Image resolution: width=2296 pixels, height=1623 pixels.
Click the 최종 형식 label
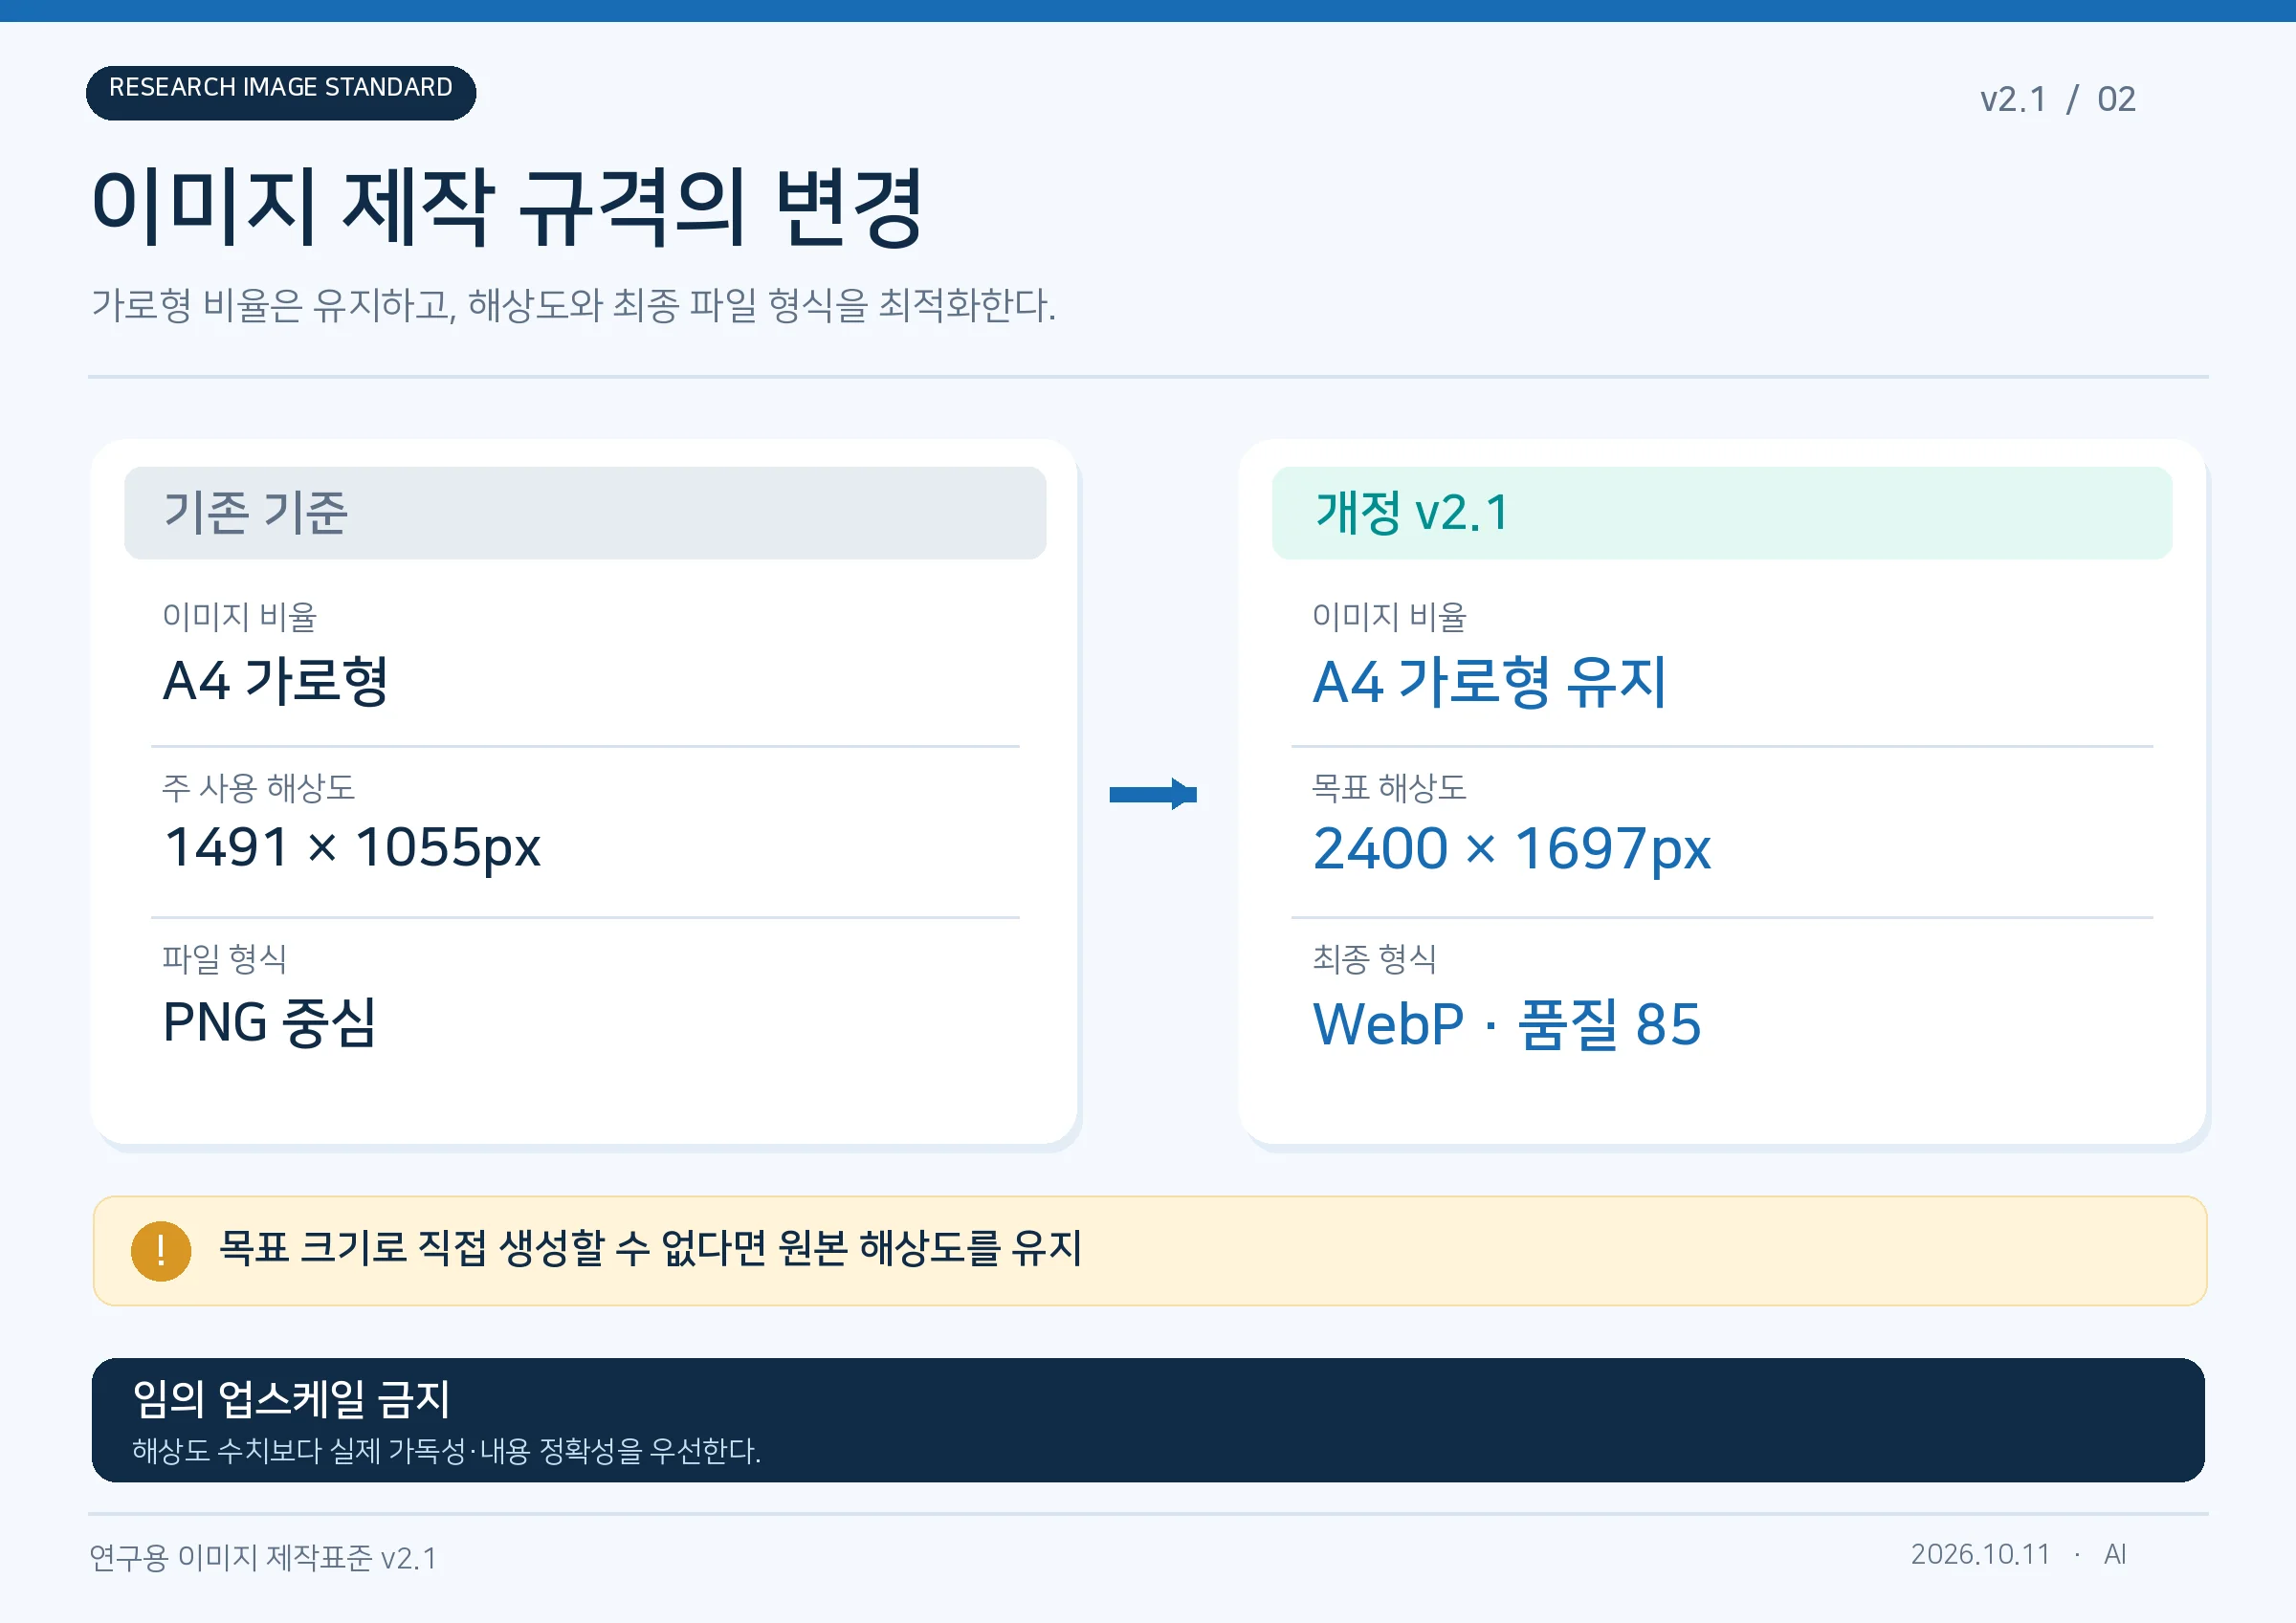[1374, 958]
